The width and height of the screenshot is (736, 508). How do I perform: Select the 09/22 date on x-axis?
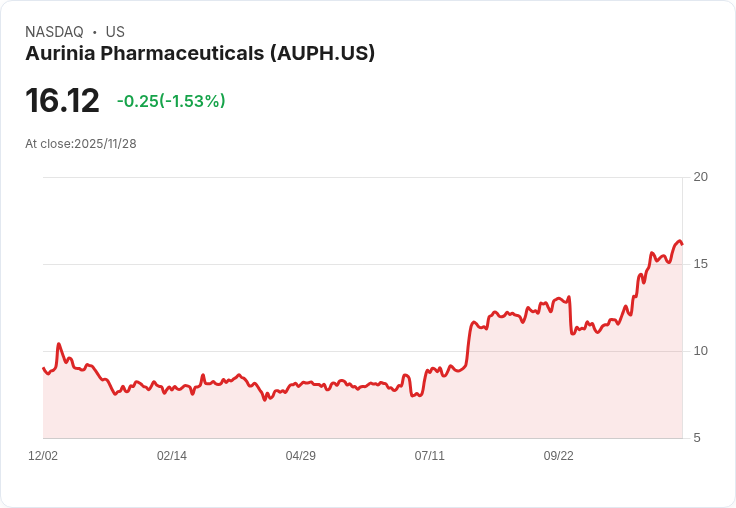(559, 456)
